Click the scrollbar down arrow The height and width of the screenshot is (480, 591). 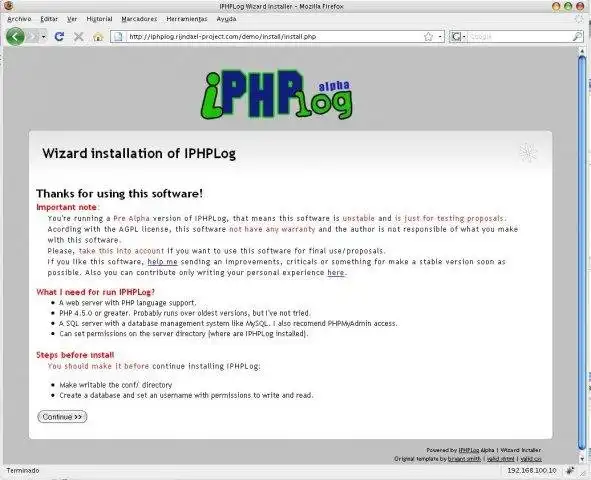pyautogui.click(x=582, y=459)
